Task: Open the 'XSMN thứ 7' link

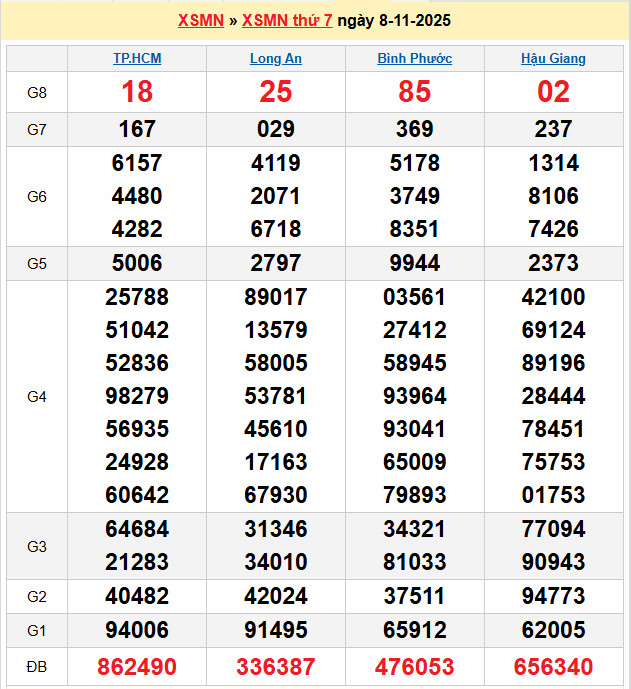Action: 287,20
